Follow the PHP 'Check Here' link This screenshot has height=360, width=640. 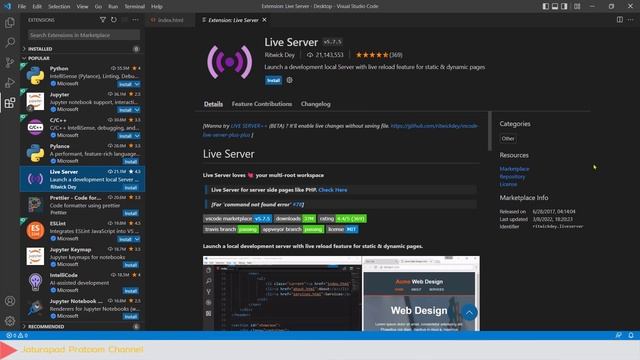333,190
